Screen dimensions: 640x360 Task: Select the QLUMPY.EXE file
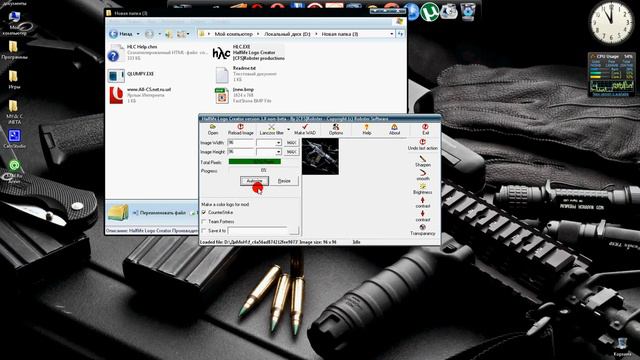pyautogui.click(x=131, y=75)
